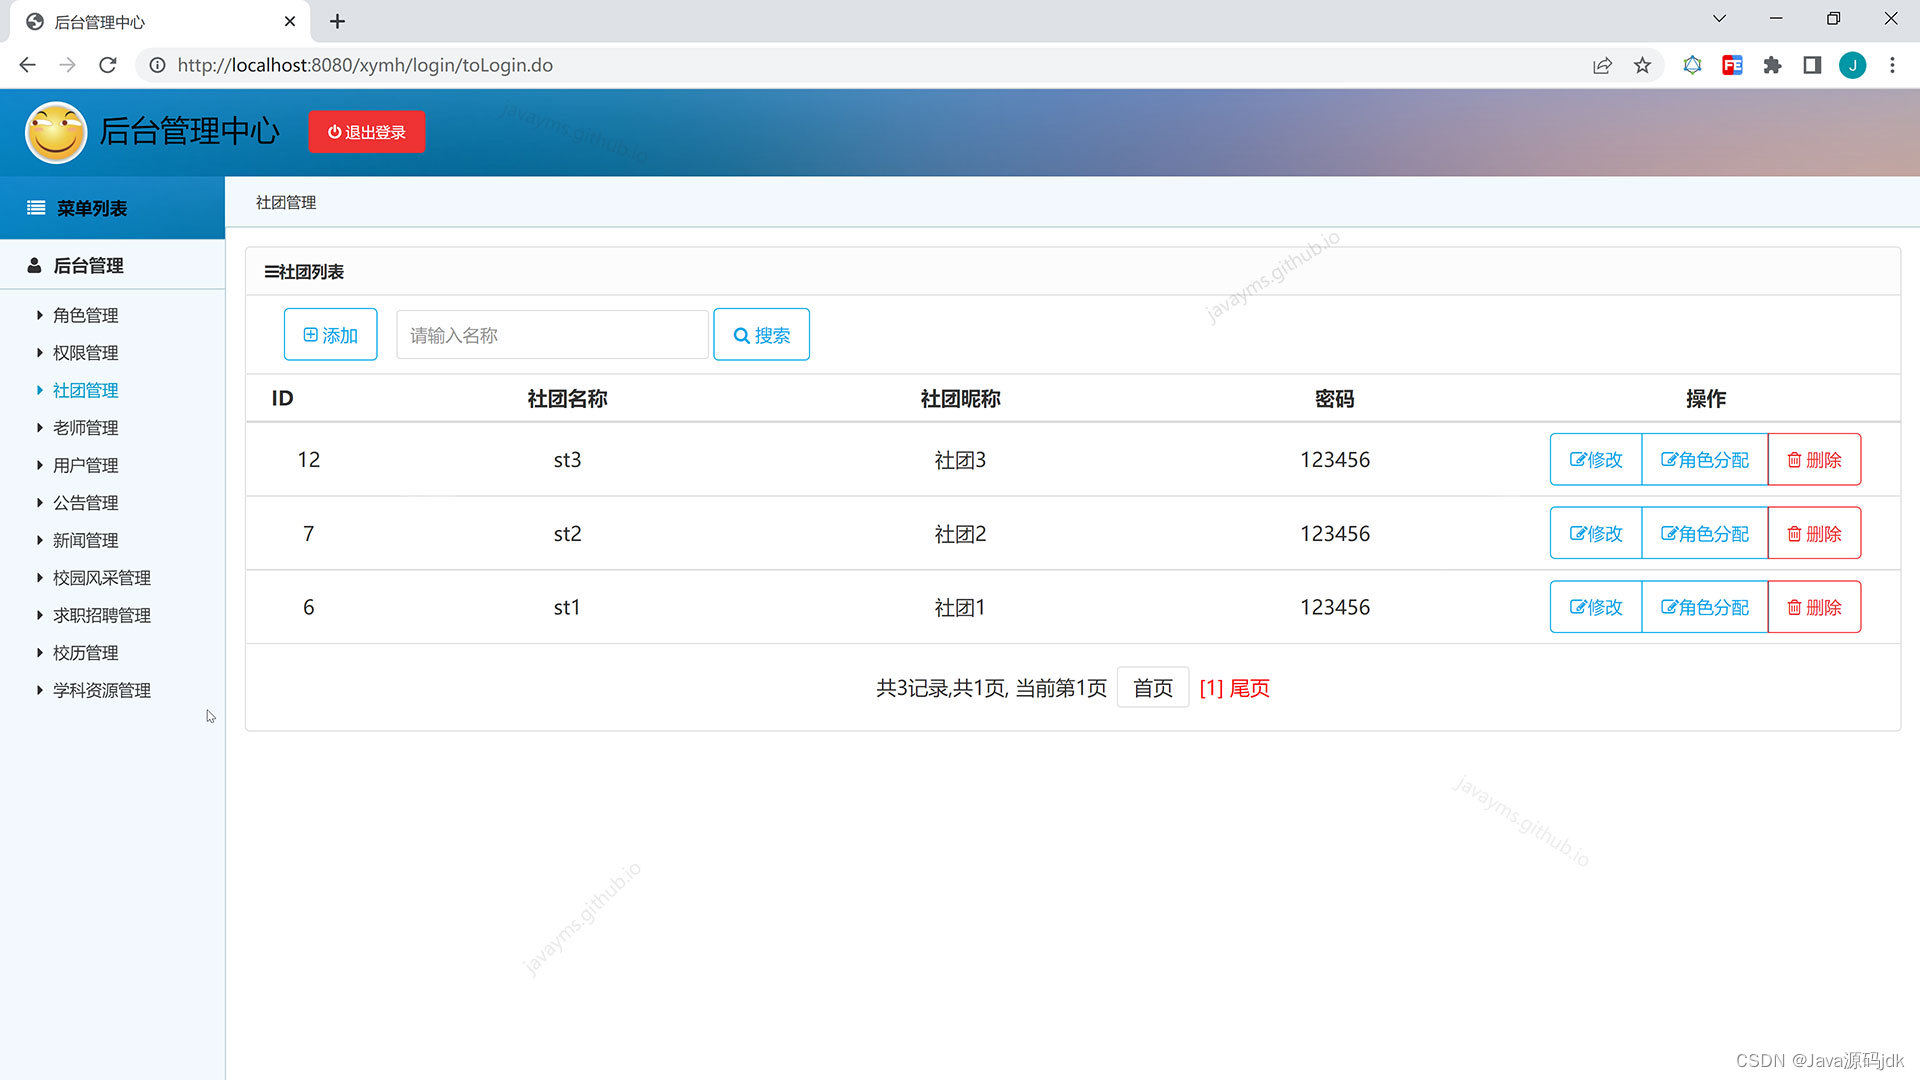Viewport: 1920px width, 1080px height.
Task: Open 角色分配 for st2 row
Action: coord(1704,534)
